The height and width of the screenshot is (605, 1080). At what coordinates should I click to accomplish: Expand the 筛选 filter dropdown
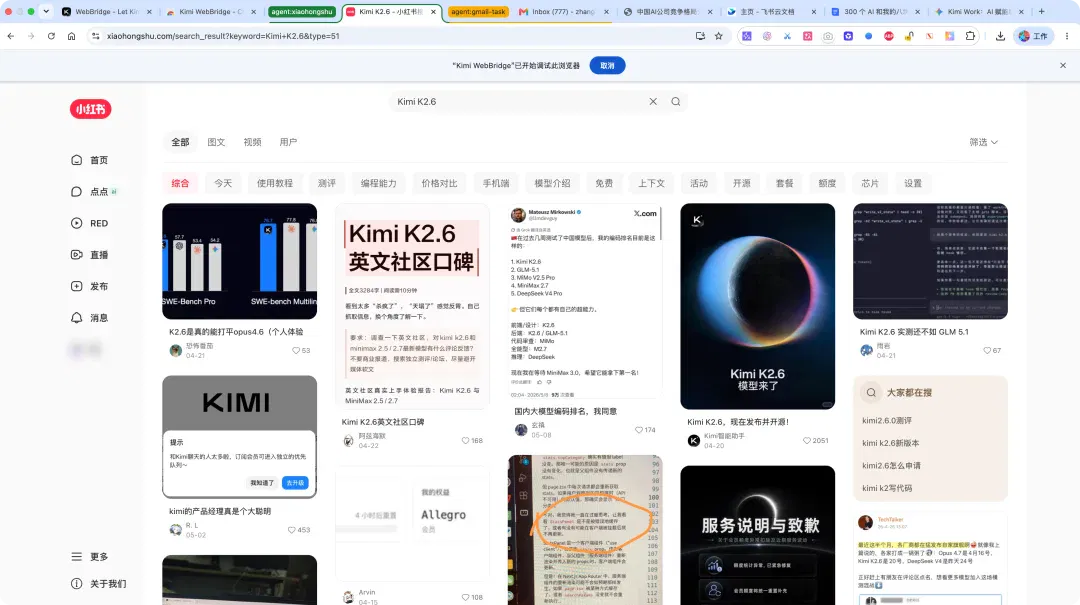click(x=984, y=142)
